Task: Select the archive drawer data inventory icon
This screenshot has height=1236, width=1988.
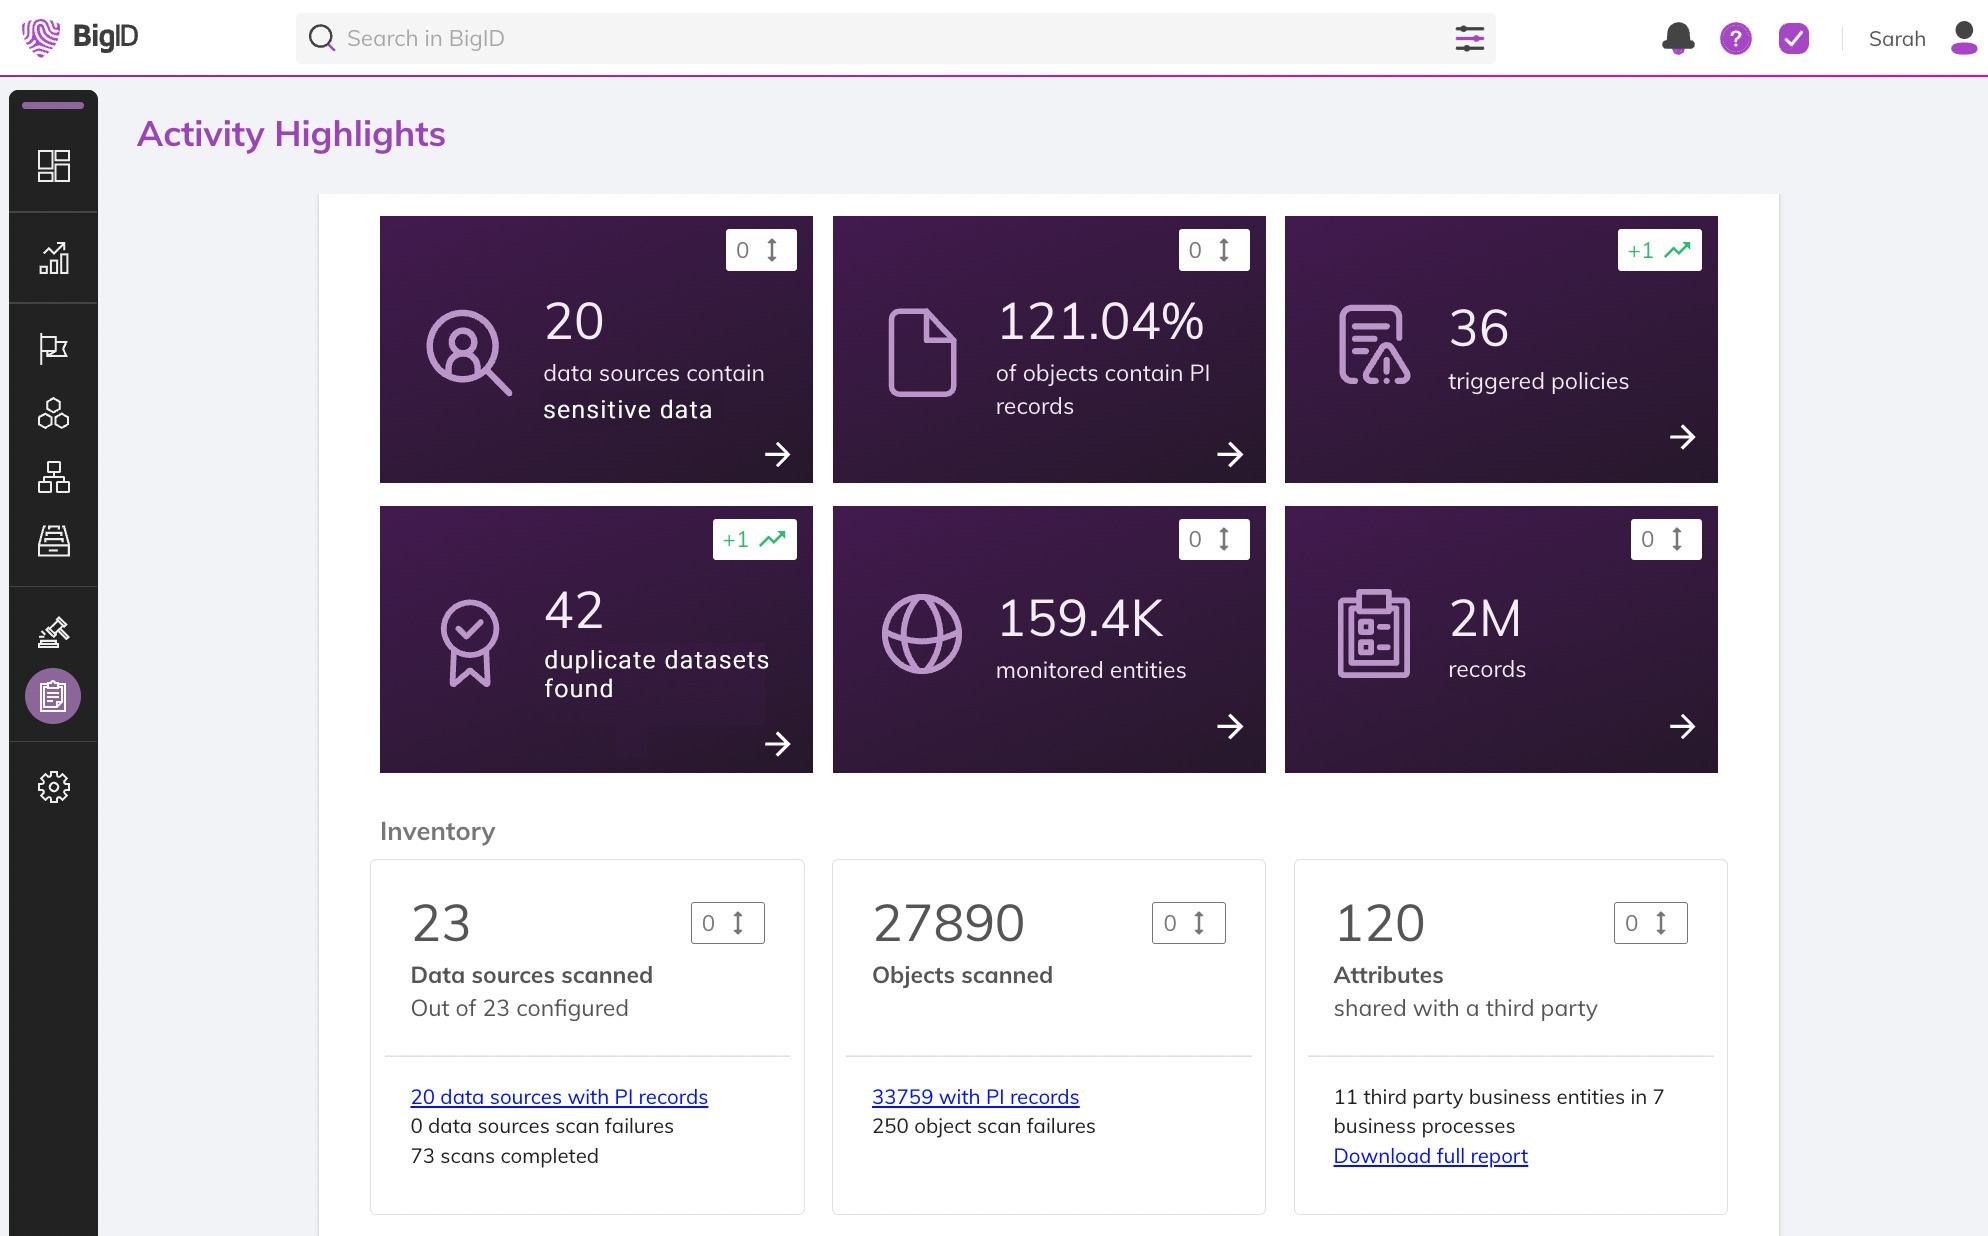Action: click(x=53, y=541)
